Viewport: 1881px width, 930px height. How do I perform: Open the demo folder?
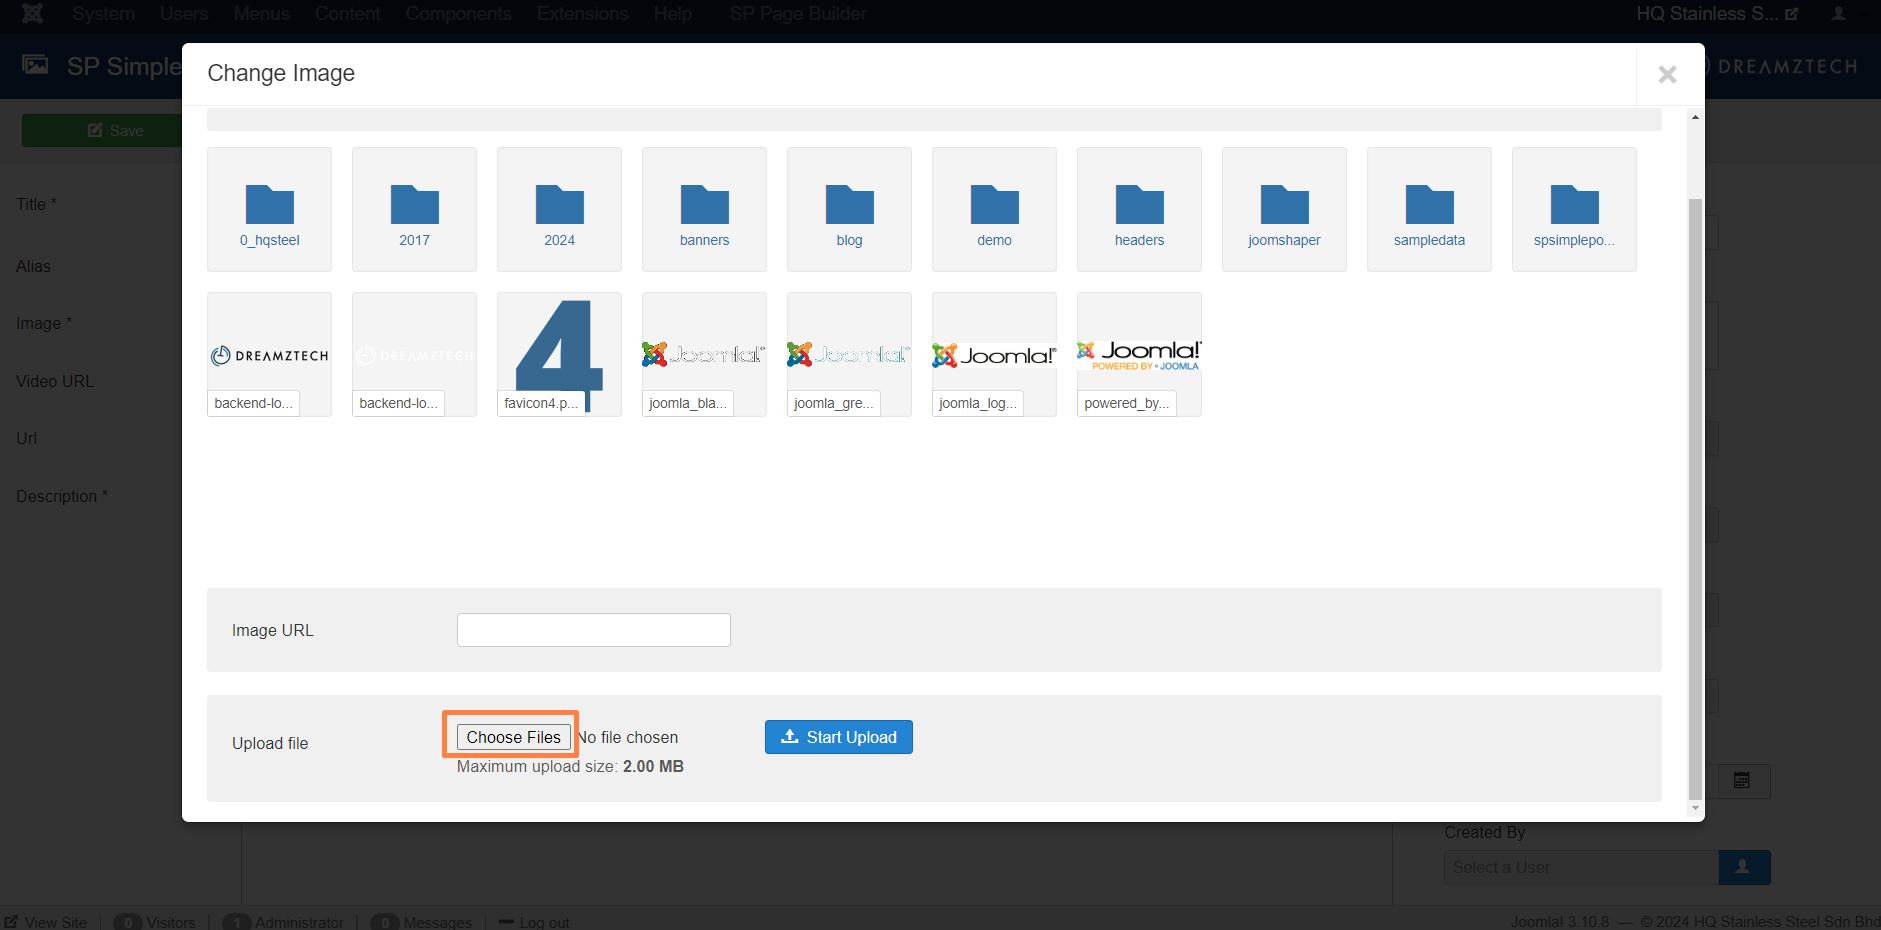[994, 209]
